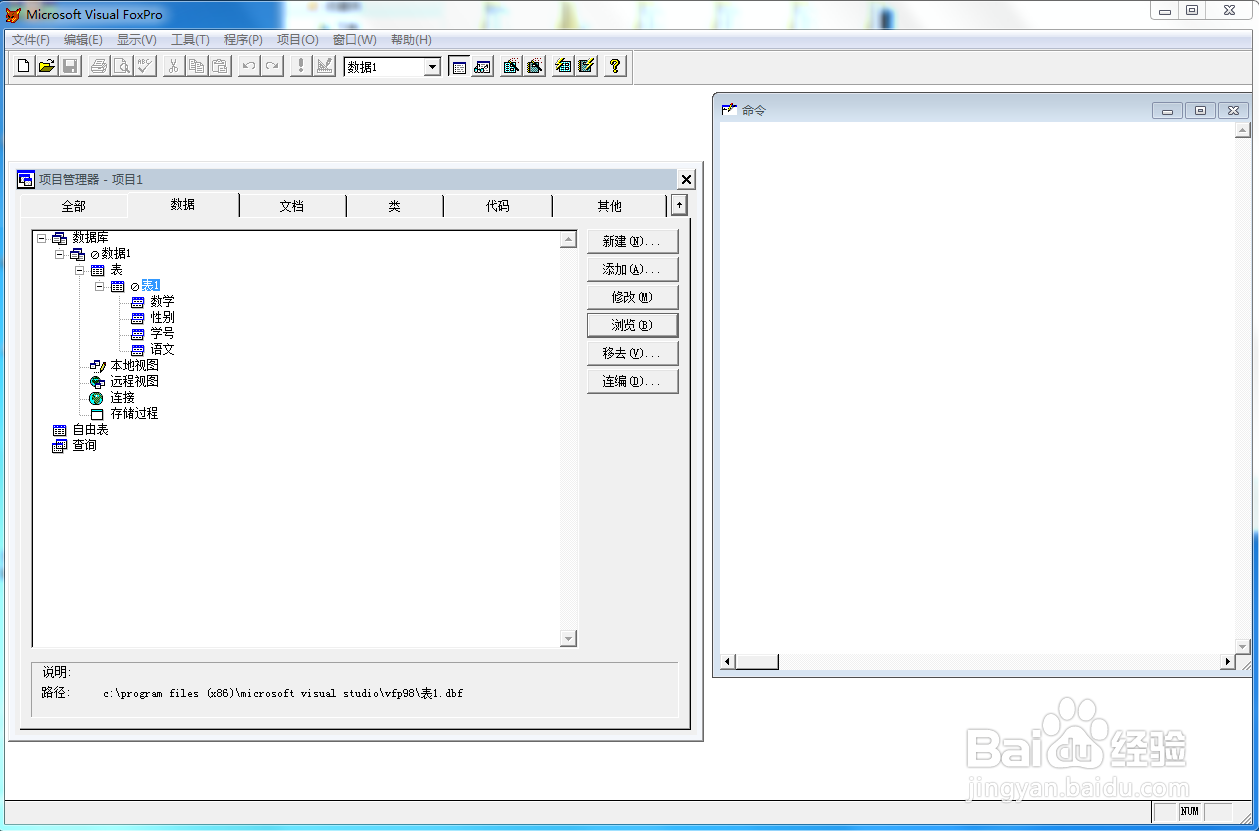Select the 连接 tree item

(x=122, y=398)
